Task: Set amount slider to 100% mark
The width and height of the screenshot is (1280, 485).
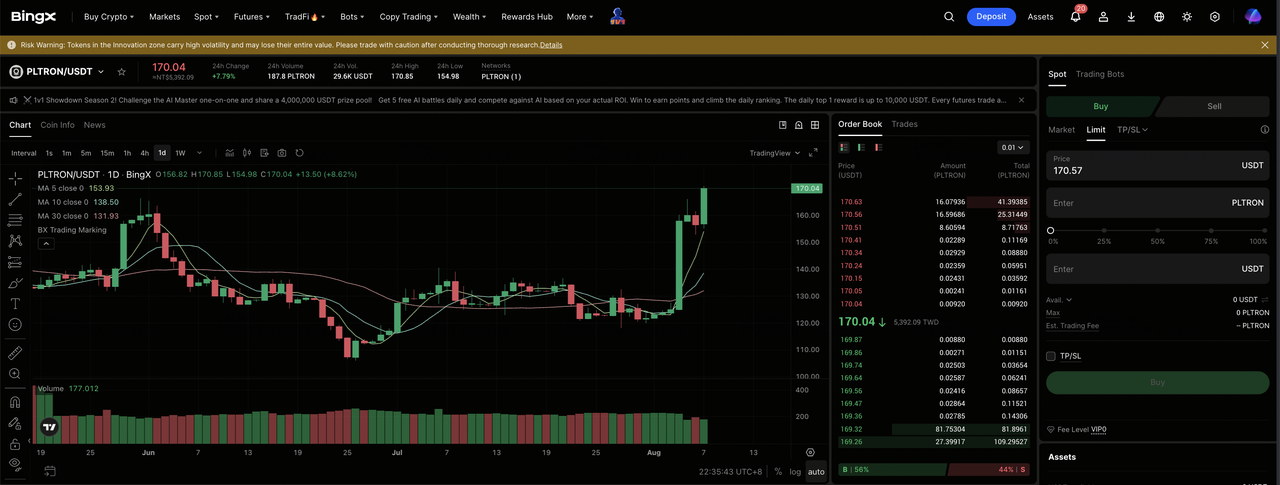Action: tap(1264, 230)
